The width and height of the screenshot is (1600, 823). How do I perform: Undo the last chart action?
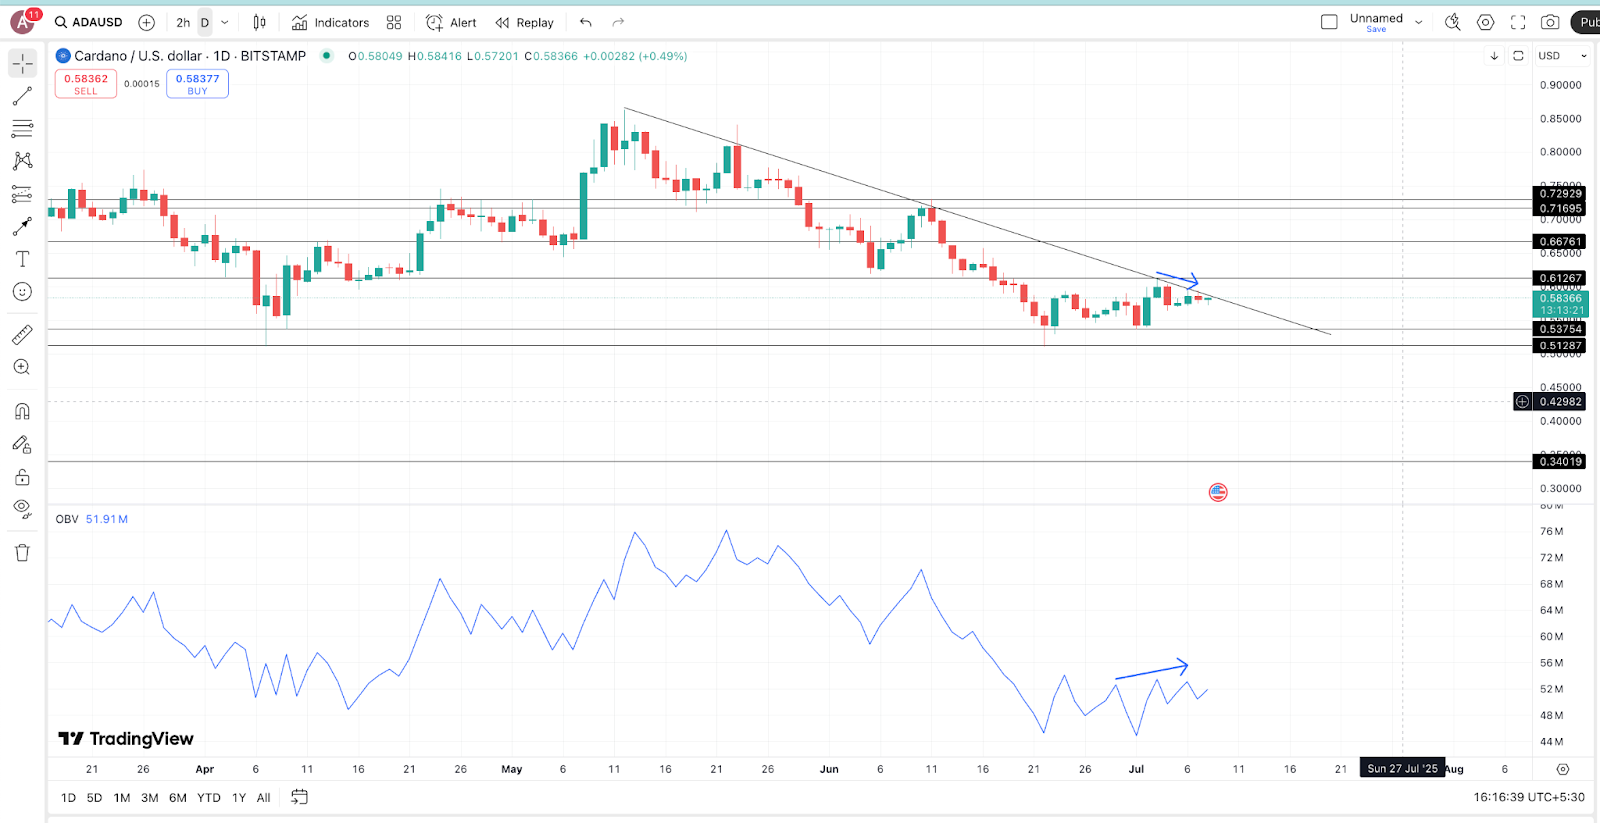[586, 22]
